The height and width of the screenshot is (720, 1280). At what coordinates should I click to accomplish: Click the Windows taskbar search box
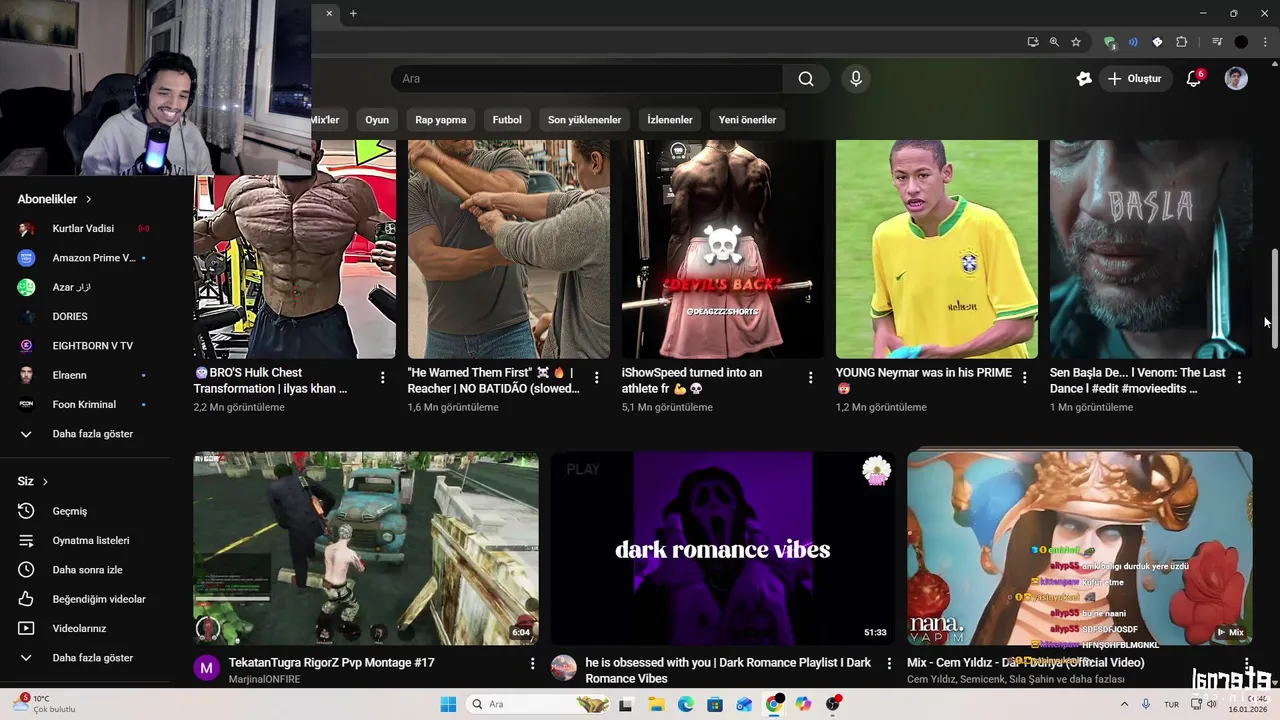(539, 704)
